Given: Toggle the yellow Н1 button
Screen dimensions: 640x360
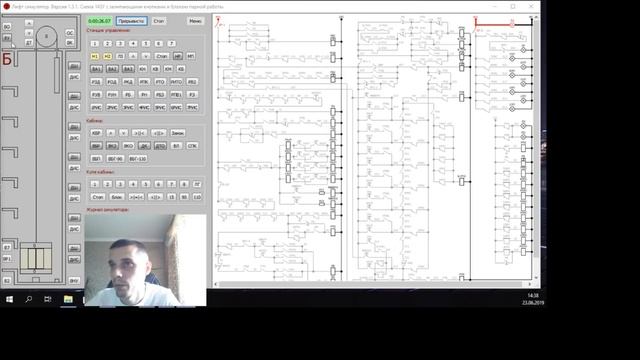Looking at the screenshot, I should 95,56.
